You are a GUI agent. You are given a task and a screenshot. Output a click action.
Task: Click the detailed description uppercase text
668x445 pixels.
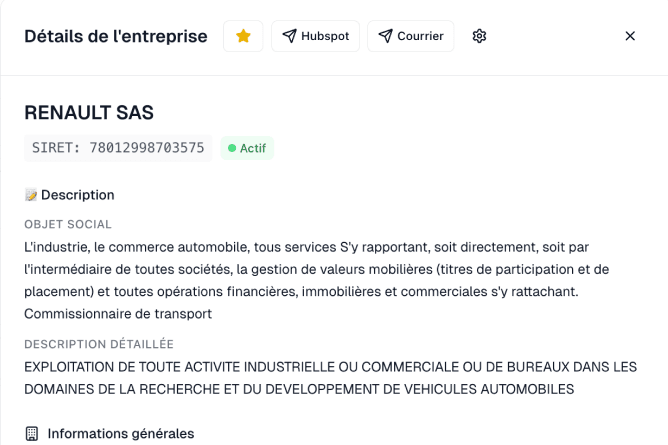click(330, 377)
